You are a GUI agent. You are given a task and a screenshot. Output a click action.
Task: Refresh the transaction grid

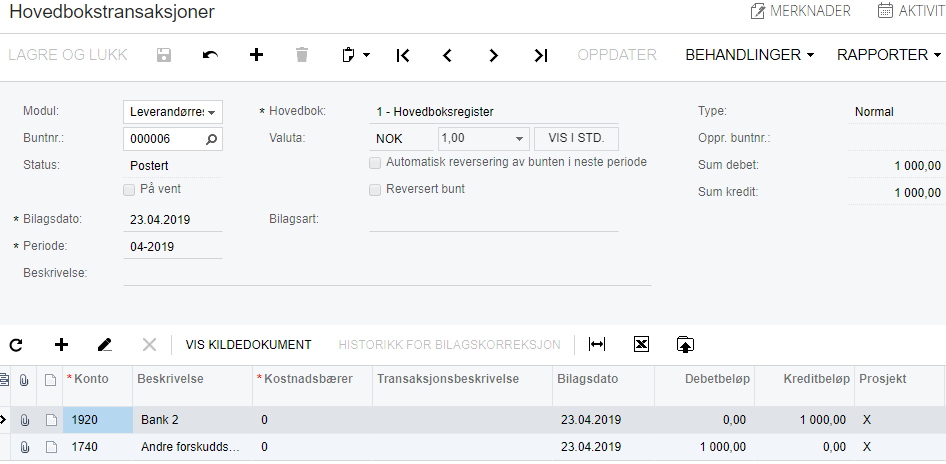(x=16, y=345)
